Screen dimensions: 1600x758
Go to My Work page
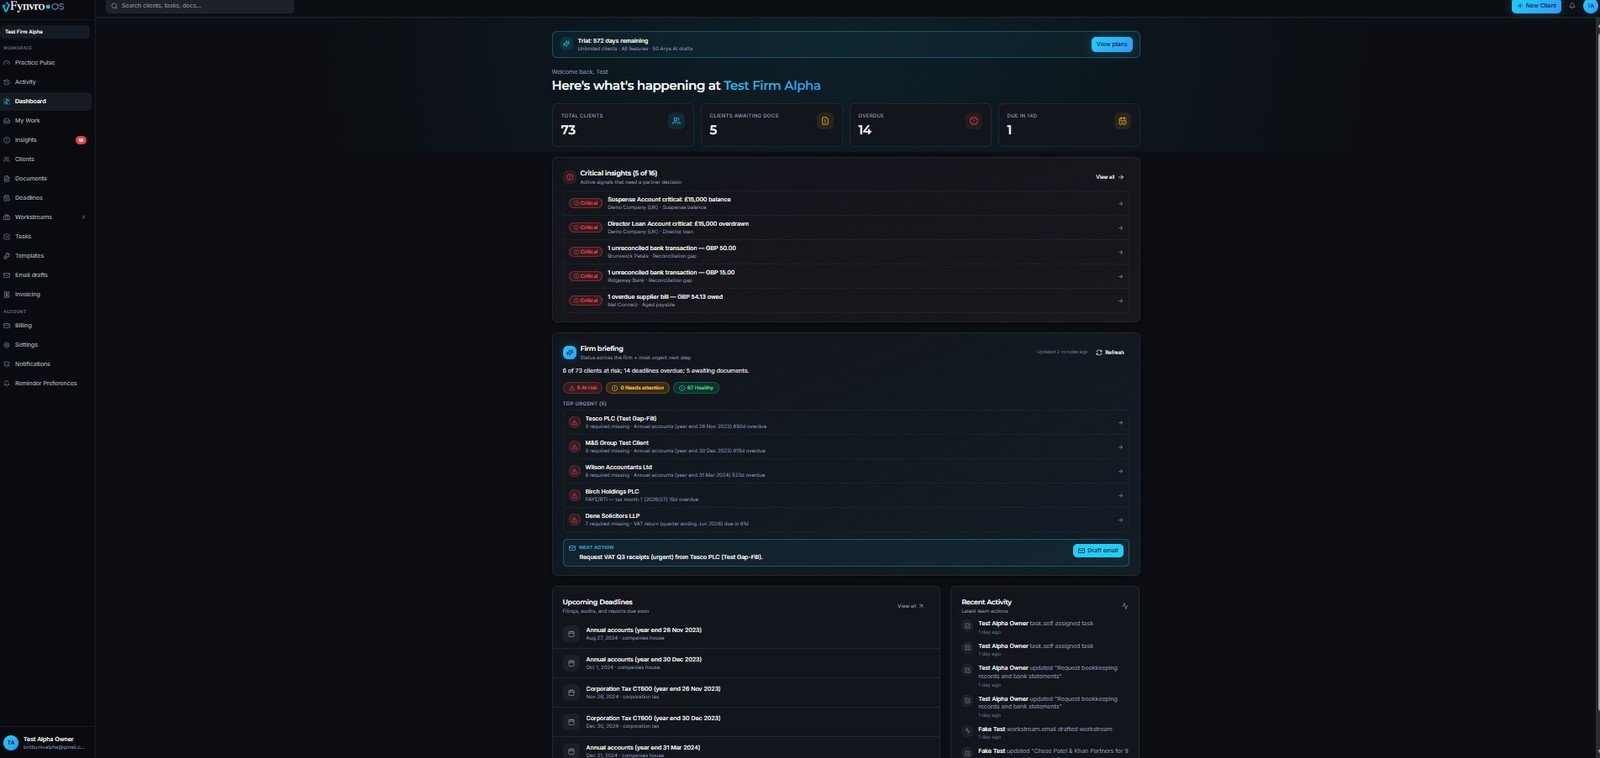tap(46, 121)
